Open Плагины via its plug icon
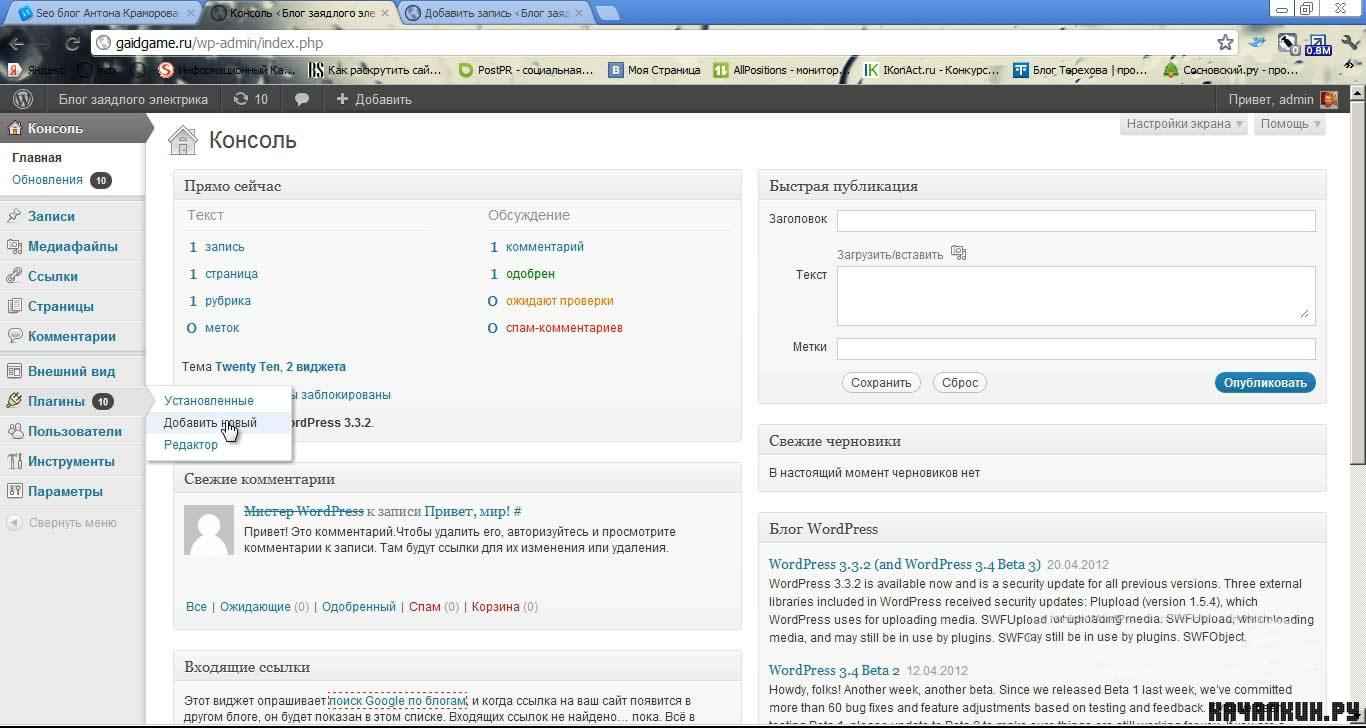The width and height of the screenshot is (1366, 728). click(14, 401)
